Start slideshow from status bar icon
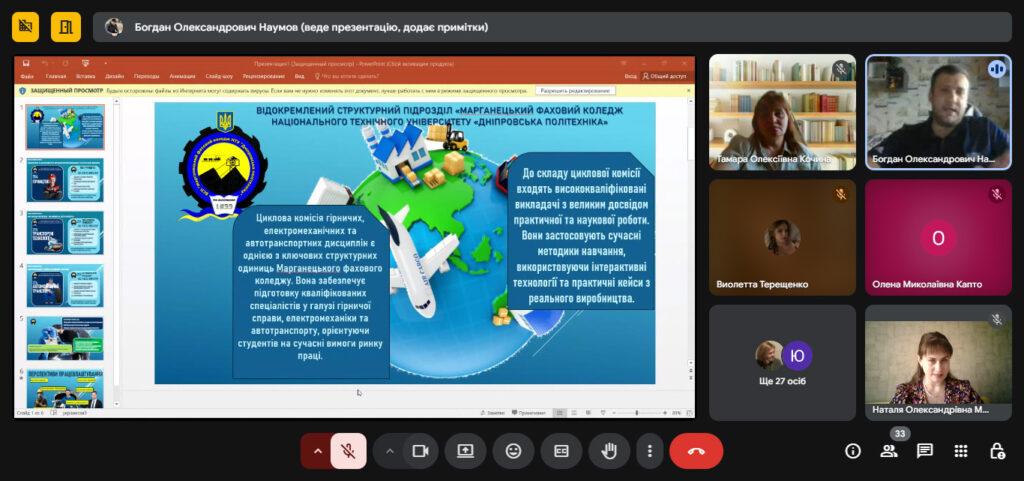Screen dimensions: 1024x481 [x=603, y=412]
